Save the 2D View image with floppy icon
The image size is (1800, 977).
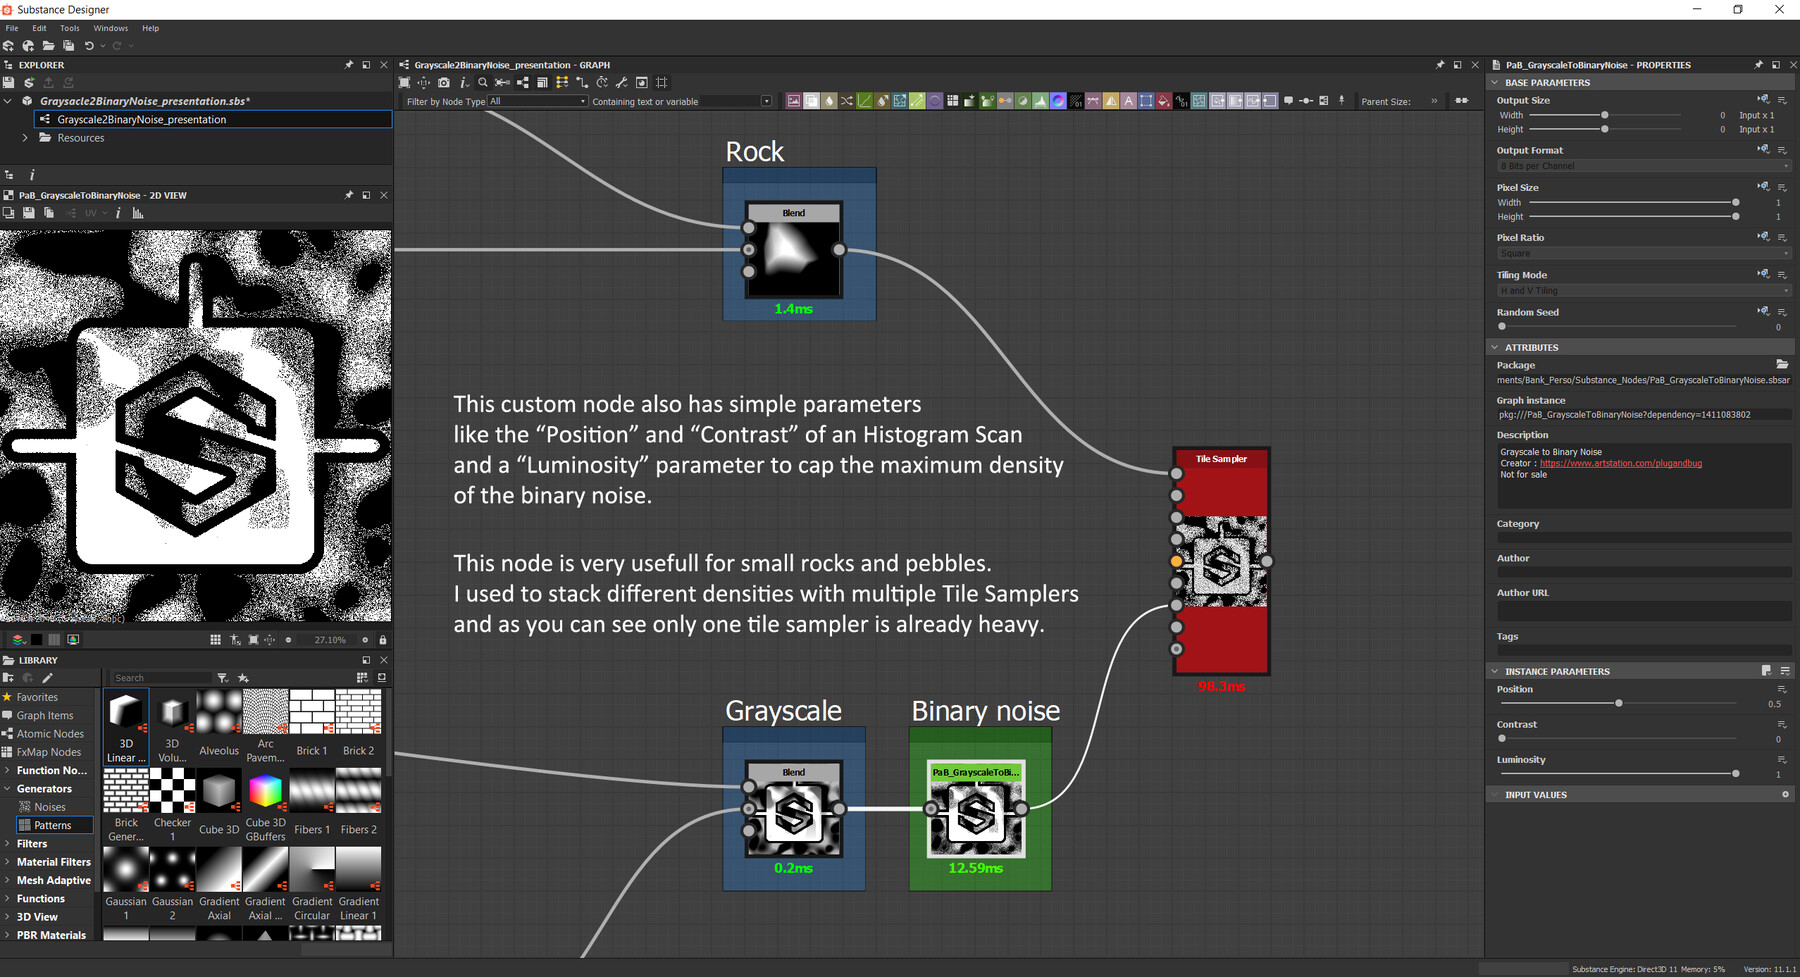coord(28,213)
